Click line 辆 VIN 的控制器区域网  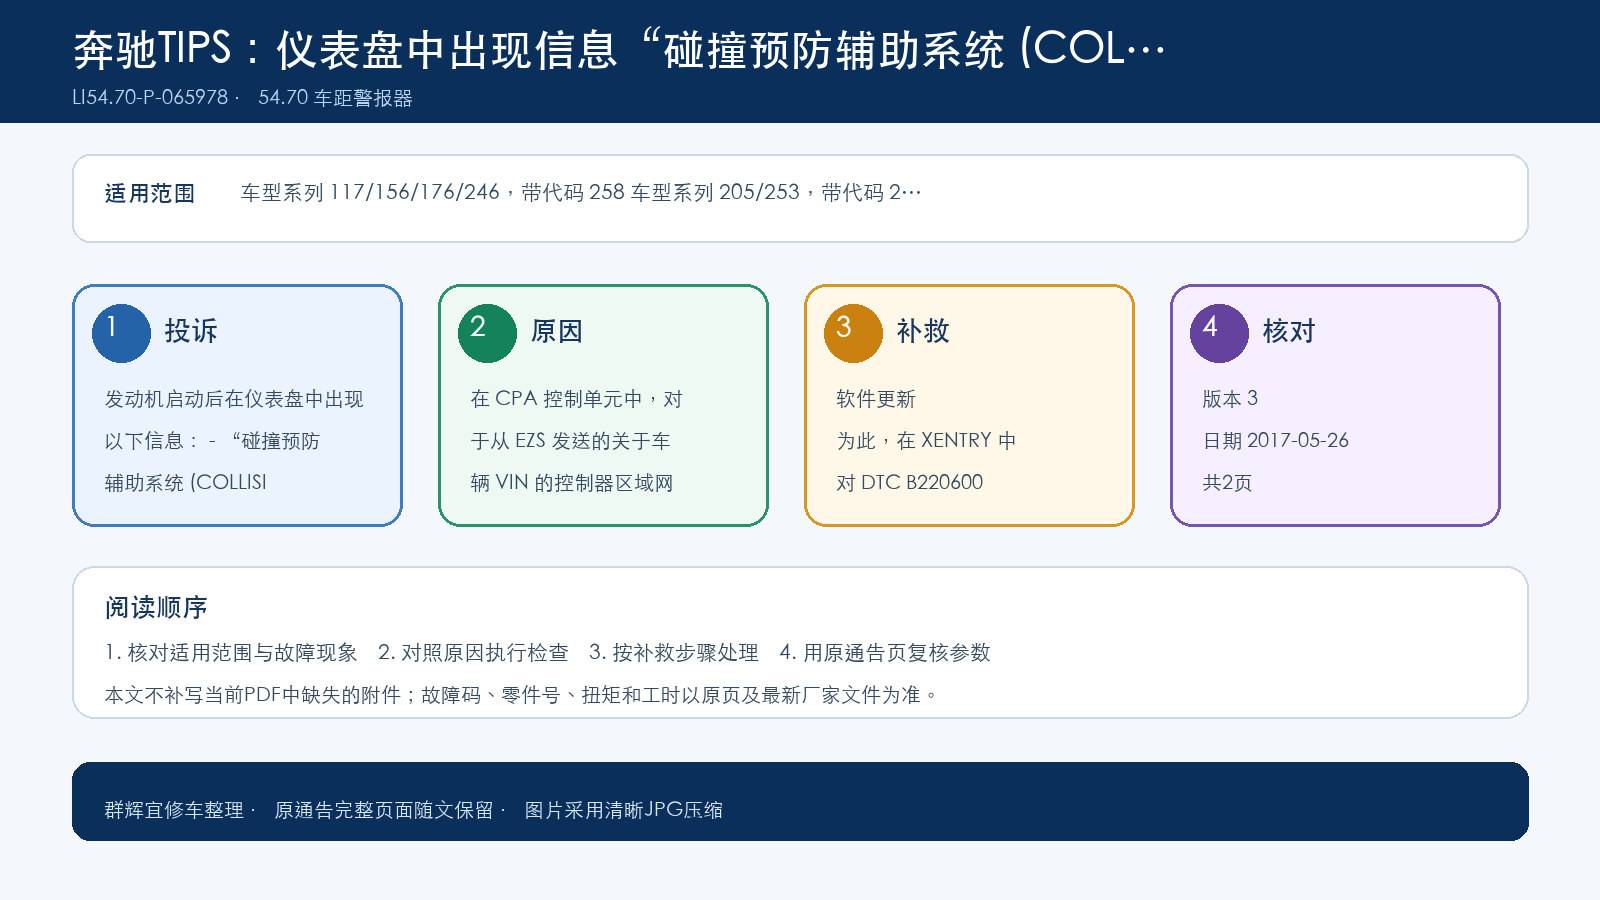(x=572, y=483)
